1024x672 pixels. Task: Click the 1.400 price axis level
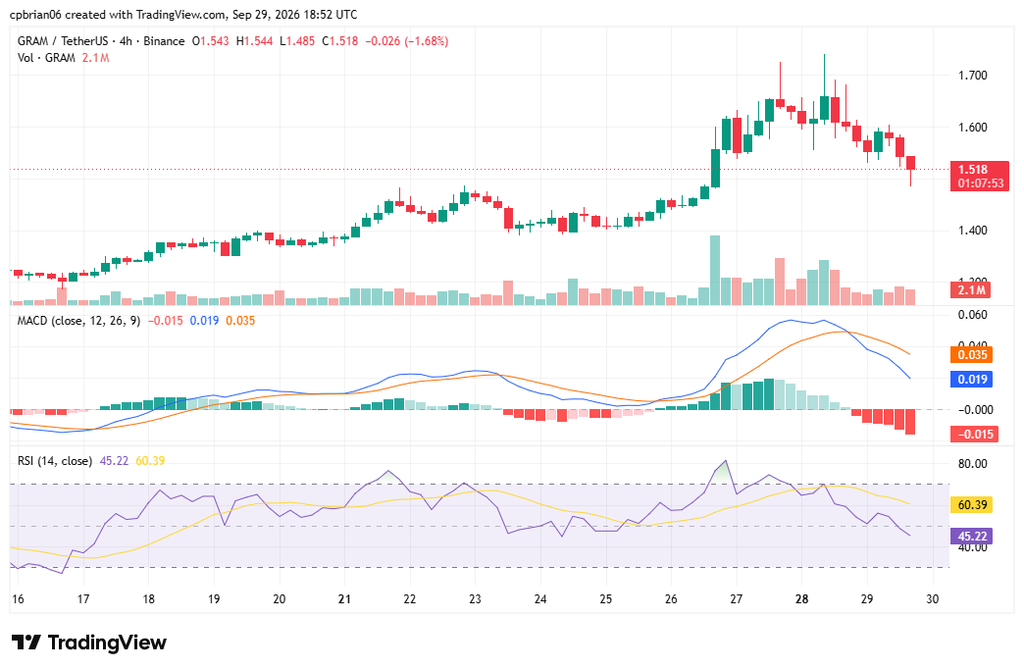tap(972, 231)
